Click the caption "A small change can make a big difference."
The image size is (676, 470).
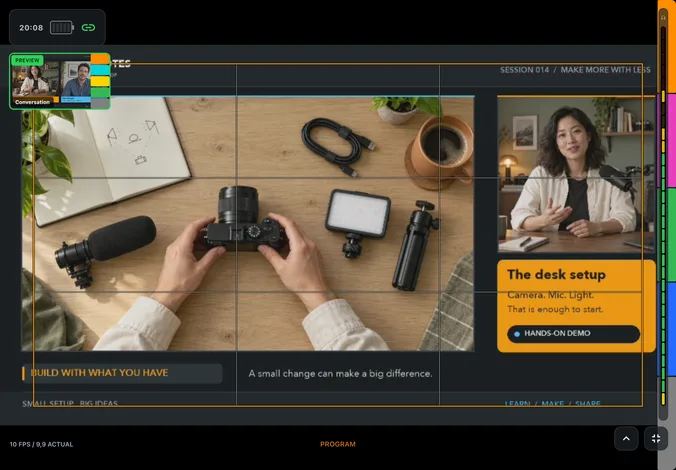[x=340, y=373]
